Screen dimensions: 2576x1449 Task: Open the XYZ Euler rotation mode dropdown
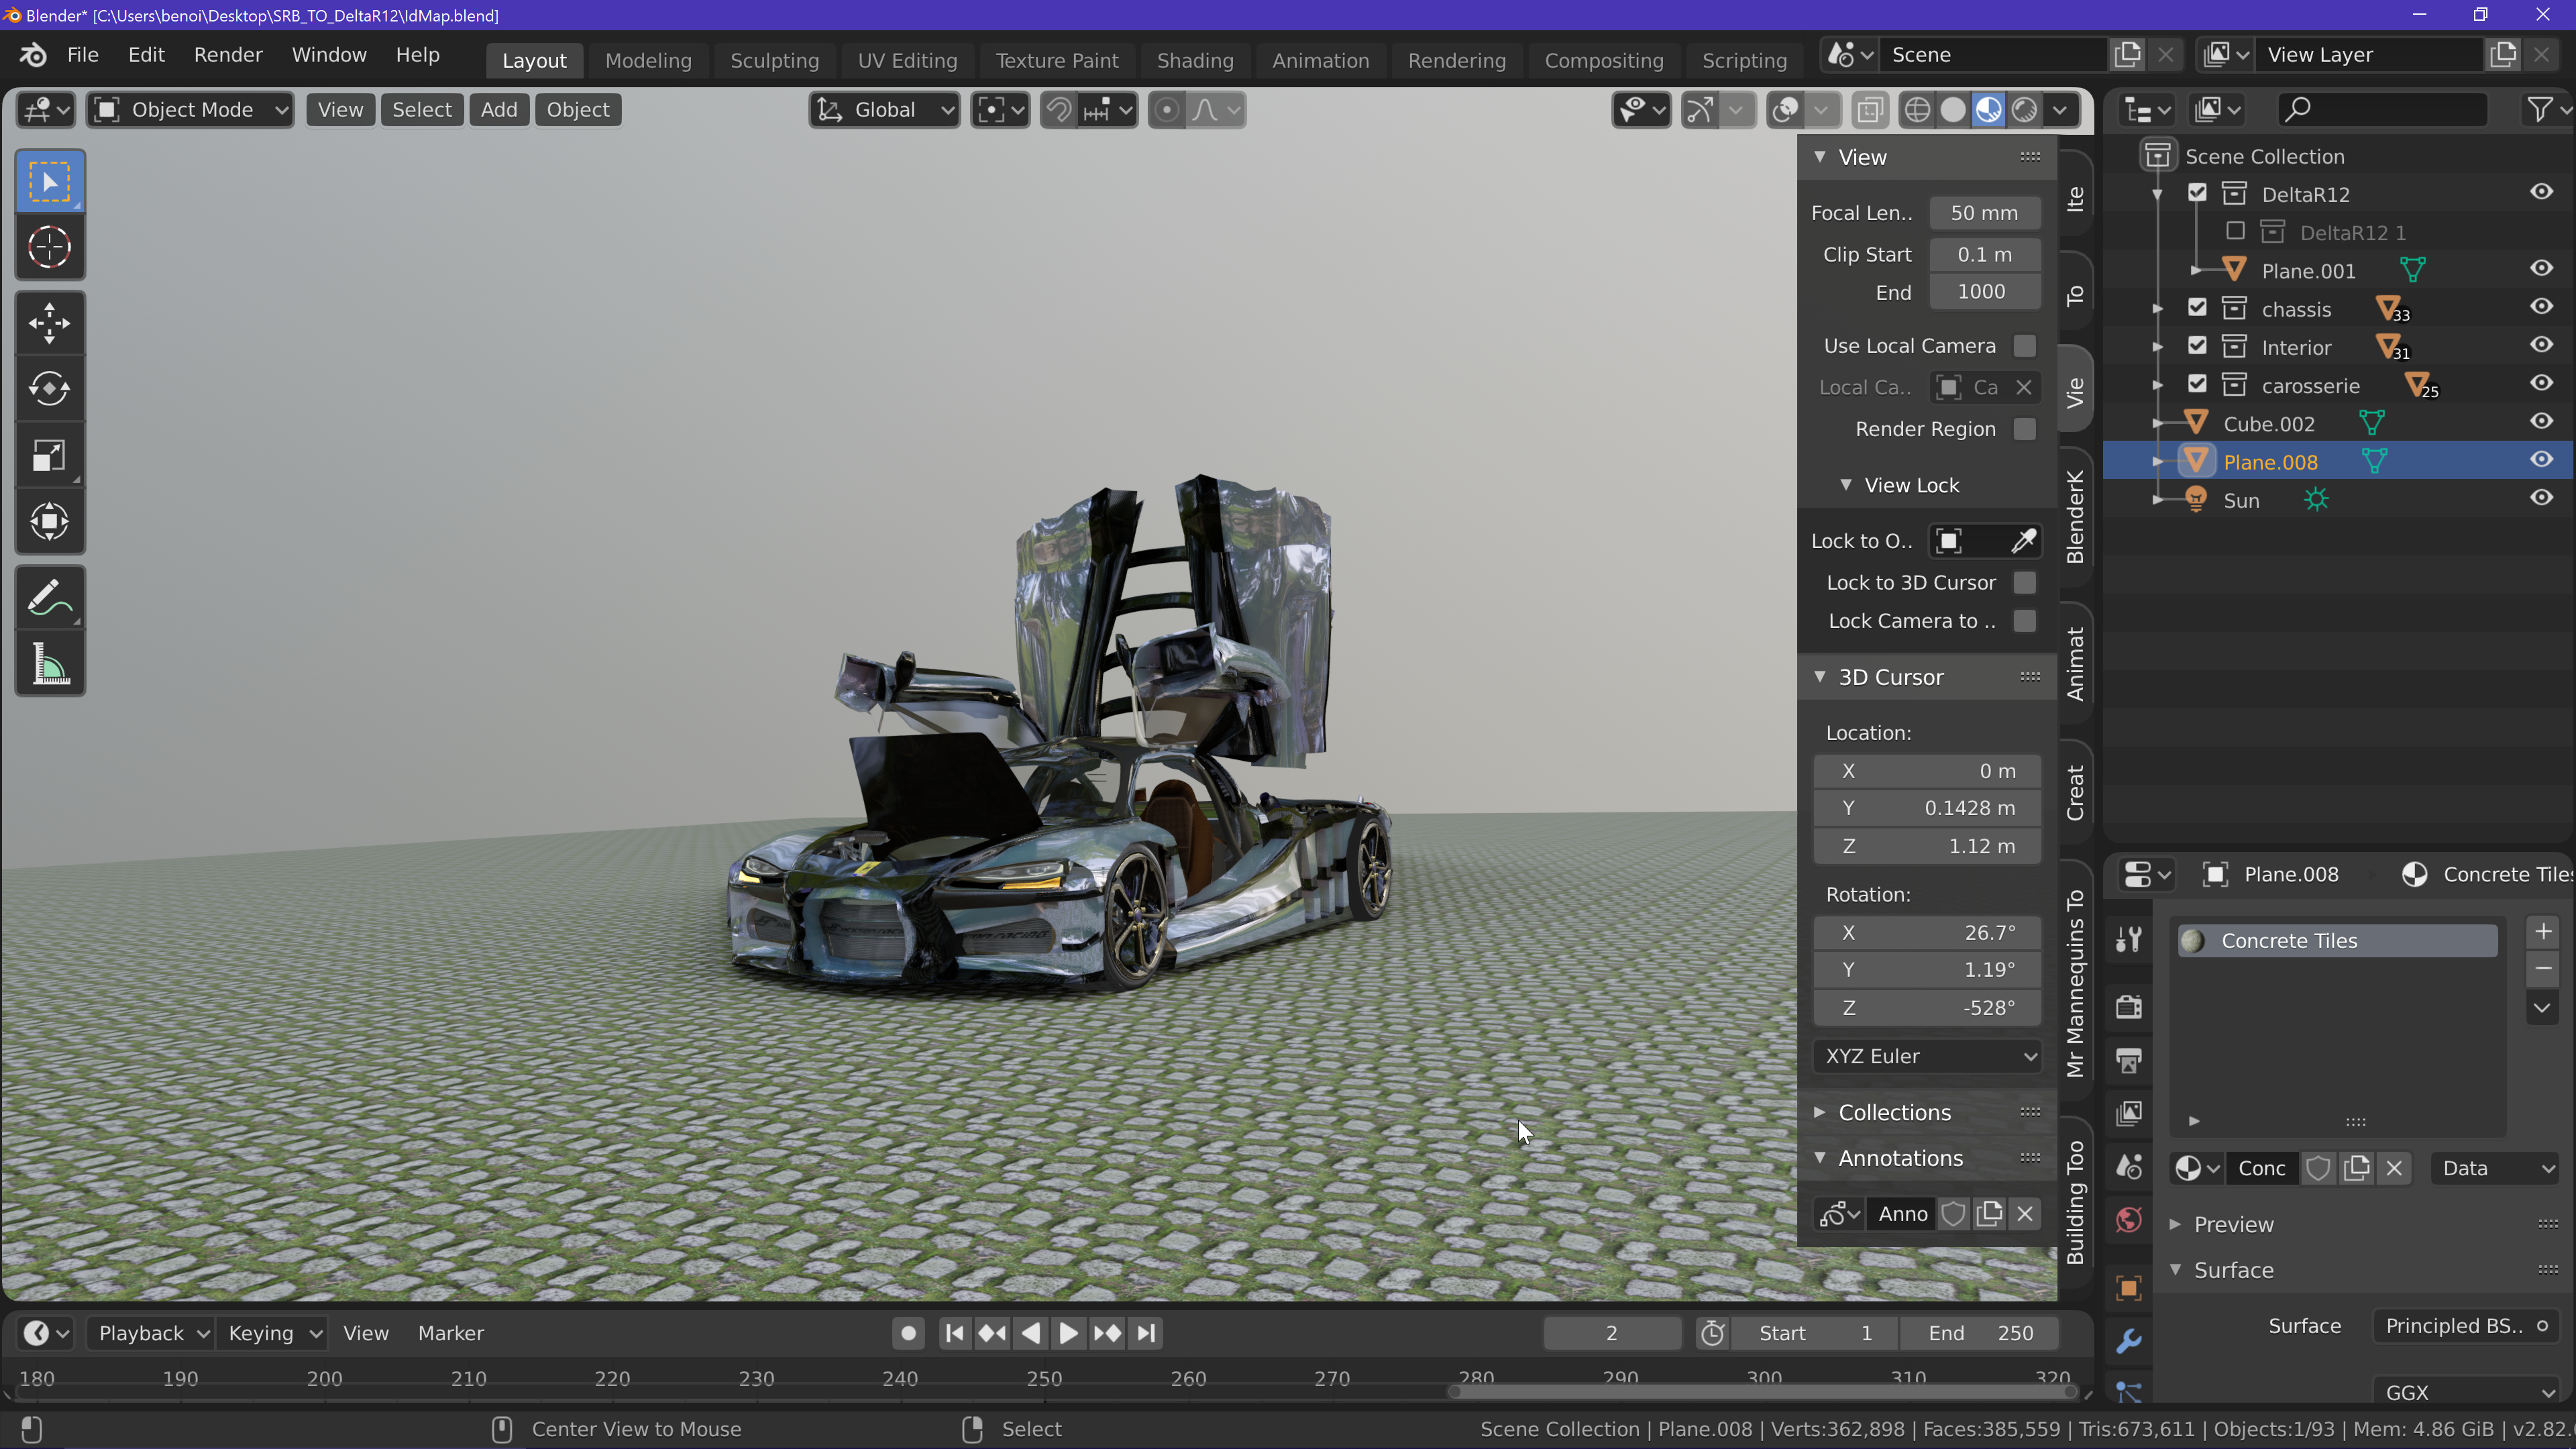pos(1926,1056)
